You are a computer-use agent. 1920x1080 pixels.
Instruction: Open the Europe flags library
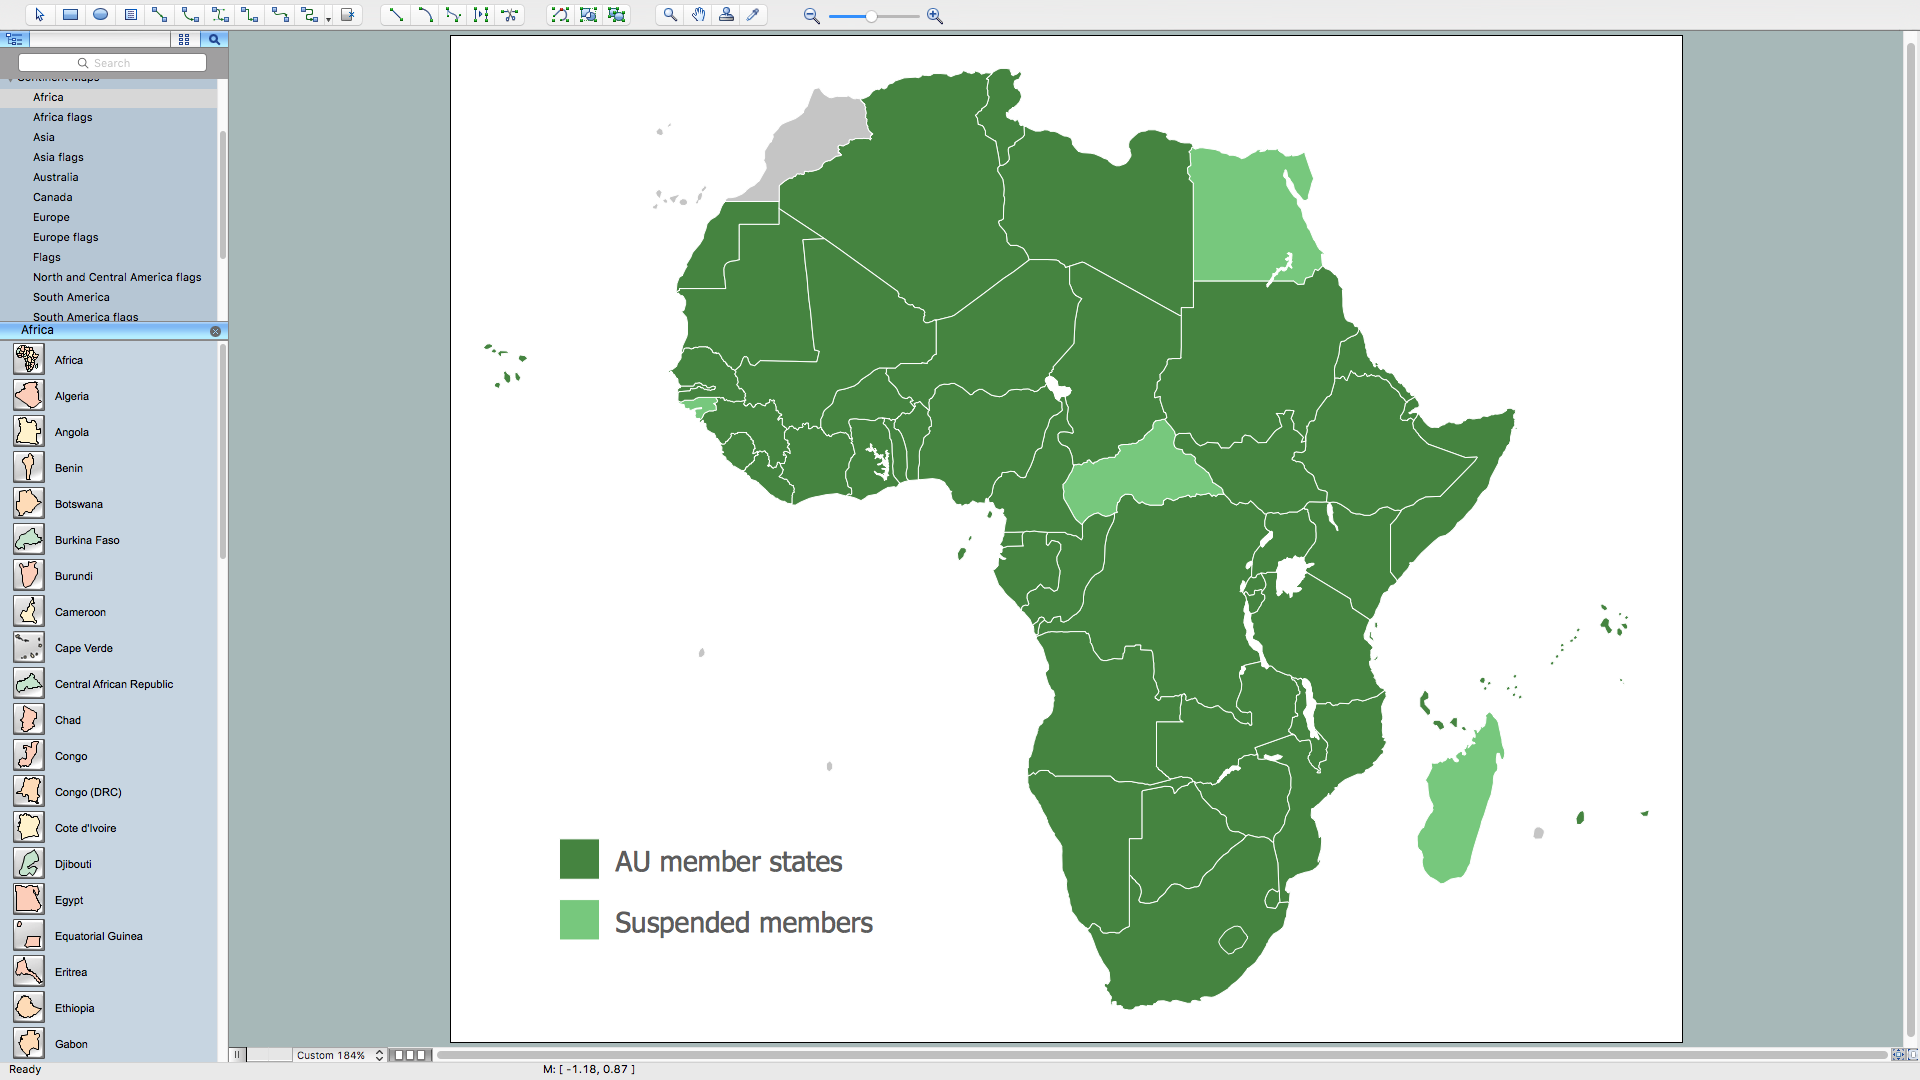pyautogui.click(x=65, y=237)
